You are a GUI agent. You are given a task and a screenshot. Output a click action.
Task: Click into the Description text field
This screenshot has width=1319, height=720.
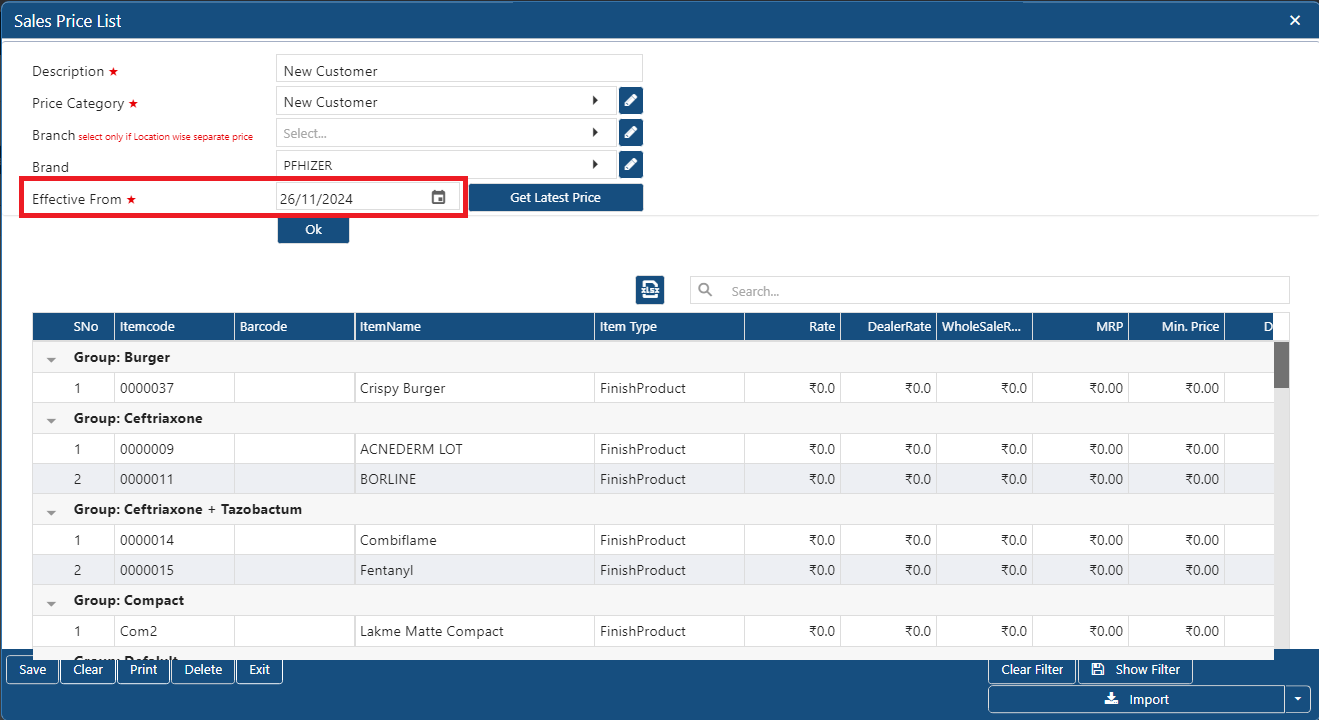point(459,71)
